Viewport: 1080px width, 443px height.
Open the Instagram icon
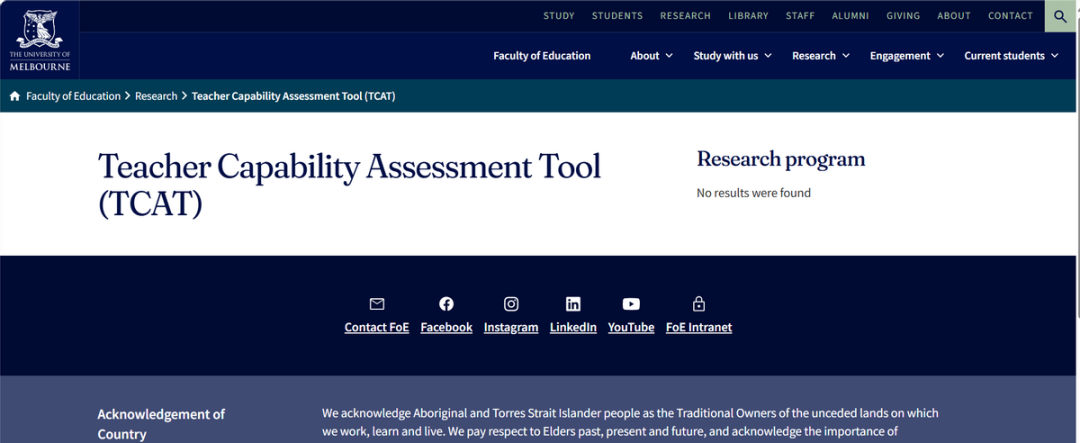pos(511,304)
